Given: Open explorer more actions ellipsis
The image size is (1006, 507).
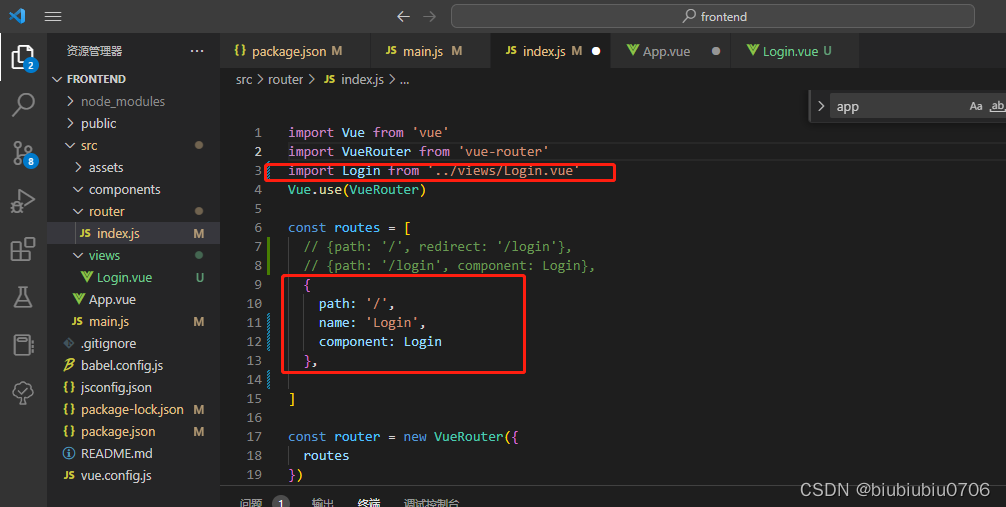Looking at the screenshot, I should [197, 51].
